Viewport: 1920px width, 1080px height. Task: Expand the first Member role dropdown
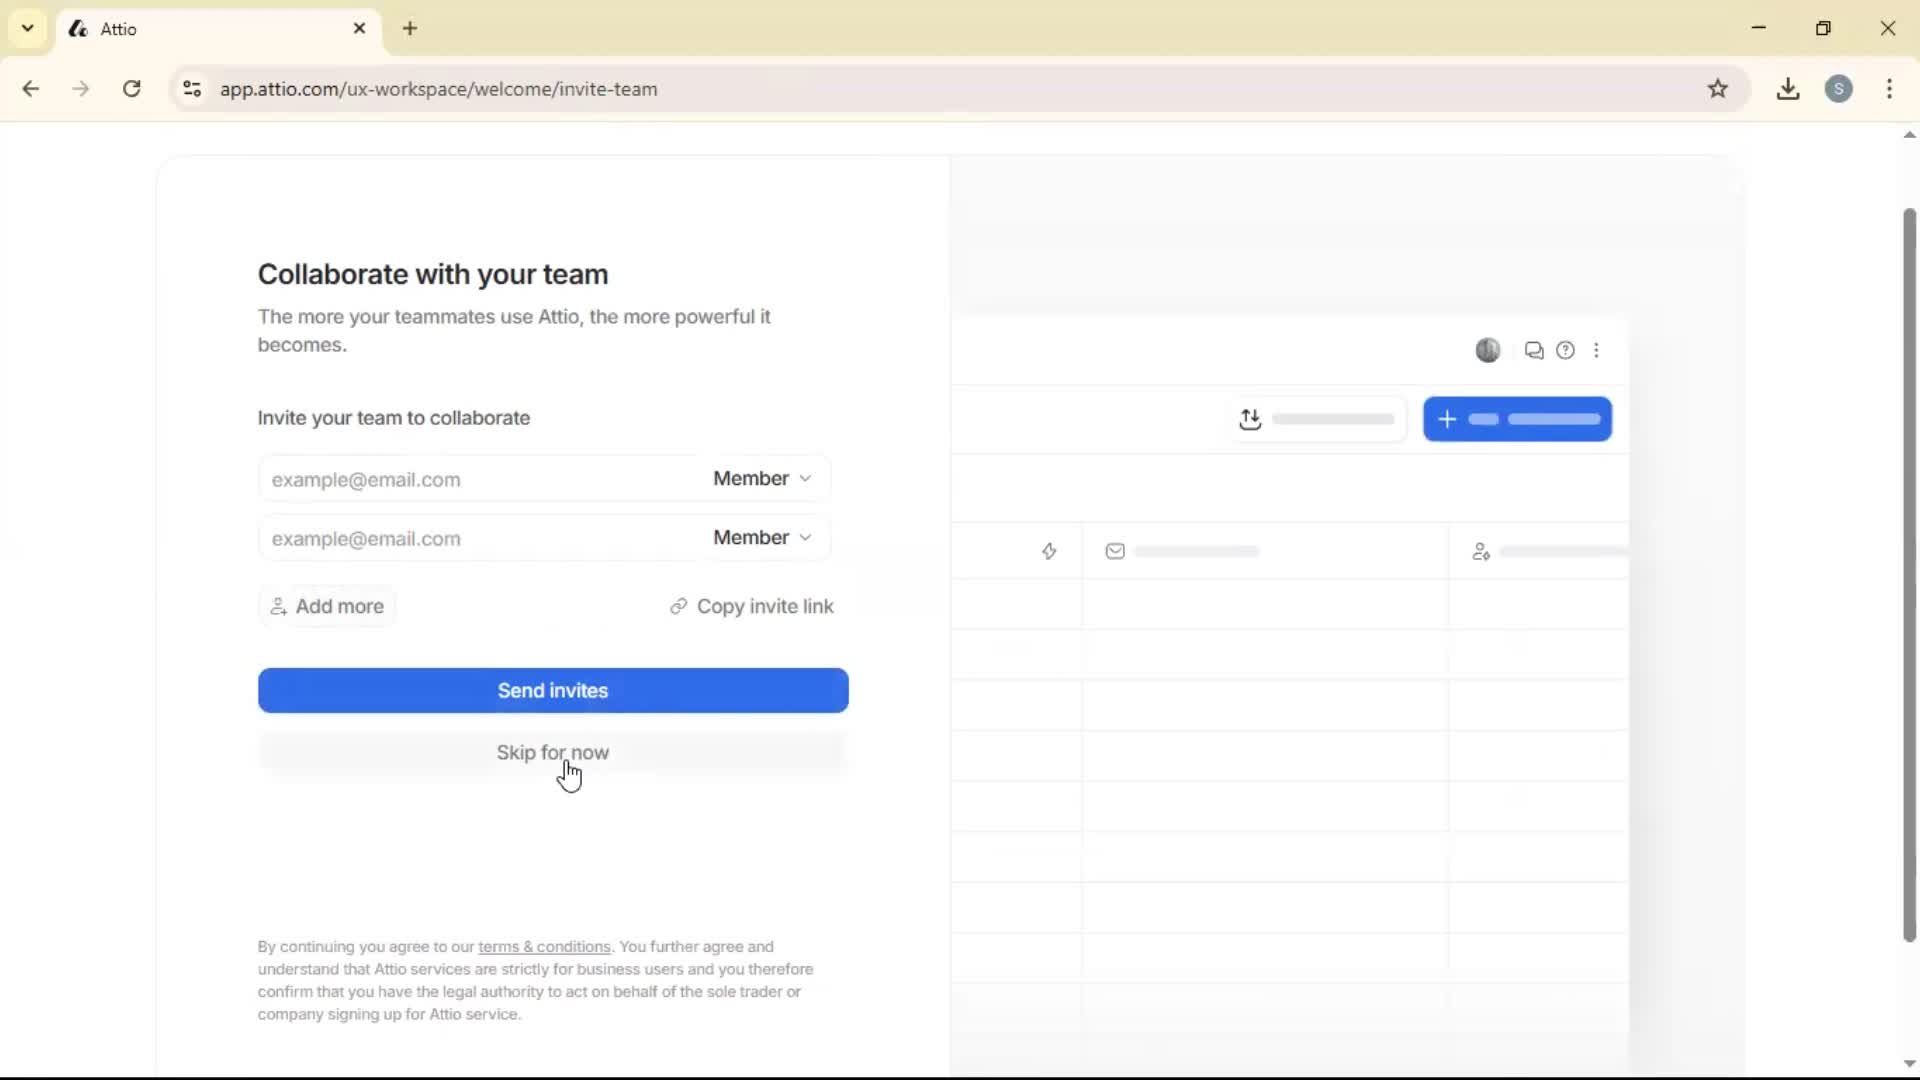click(x=760, y=479)
